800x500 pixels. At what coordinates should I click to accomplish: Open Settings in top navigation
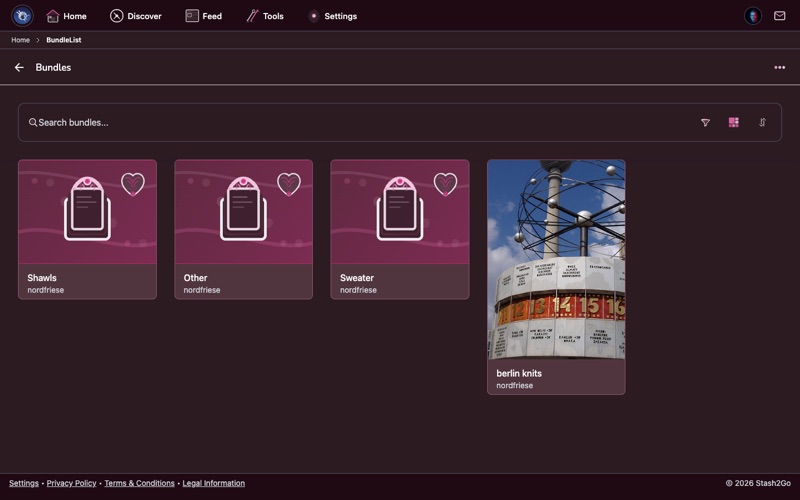coord(333,16)
